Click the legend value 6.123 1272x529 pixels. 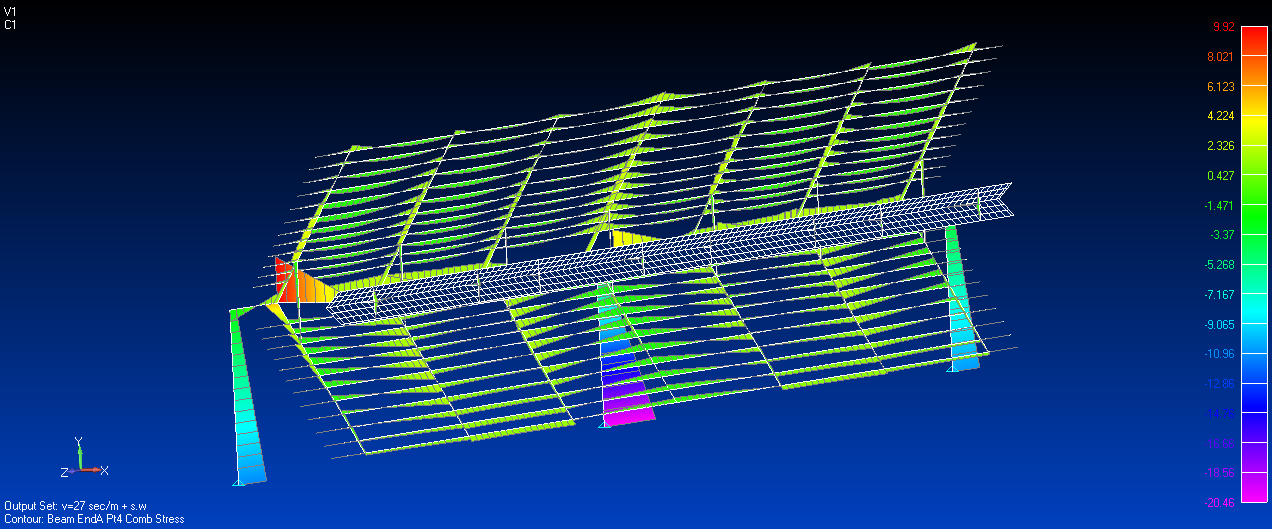pyautogui.click(x=1221, y=86)
